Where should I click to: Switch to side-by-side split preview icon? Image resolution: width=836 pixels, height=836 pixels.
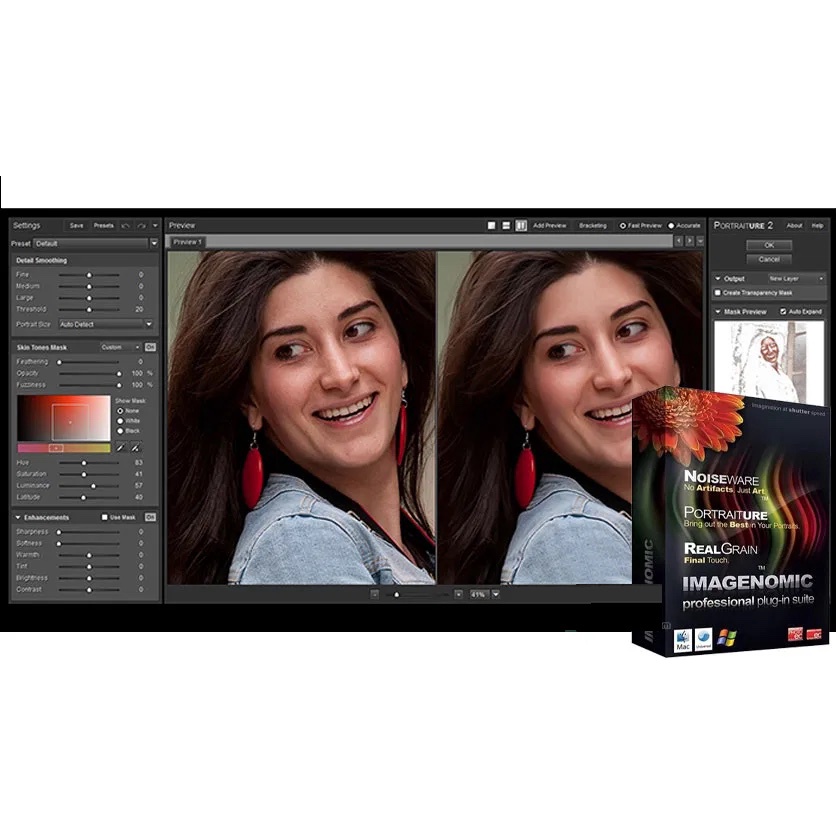(x=521, y=226)
